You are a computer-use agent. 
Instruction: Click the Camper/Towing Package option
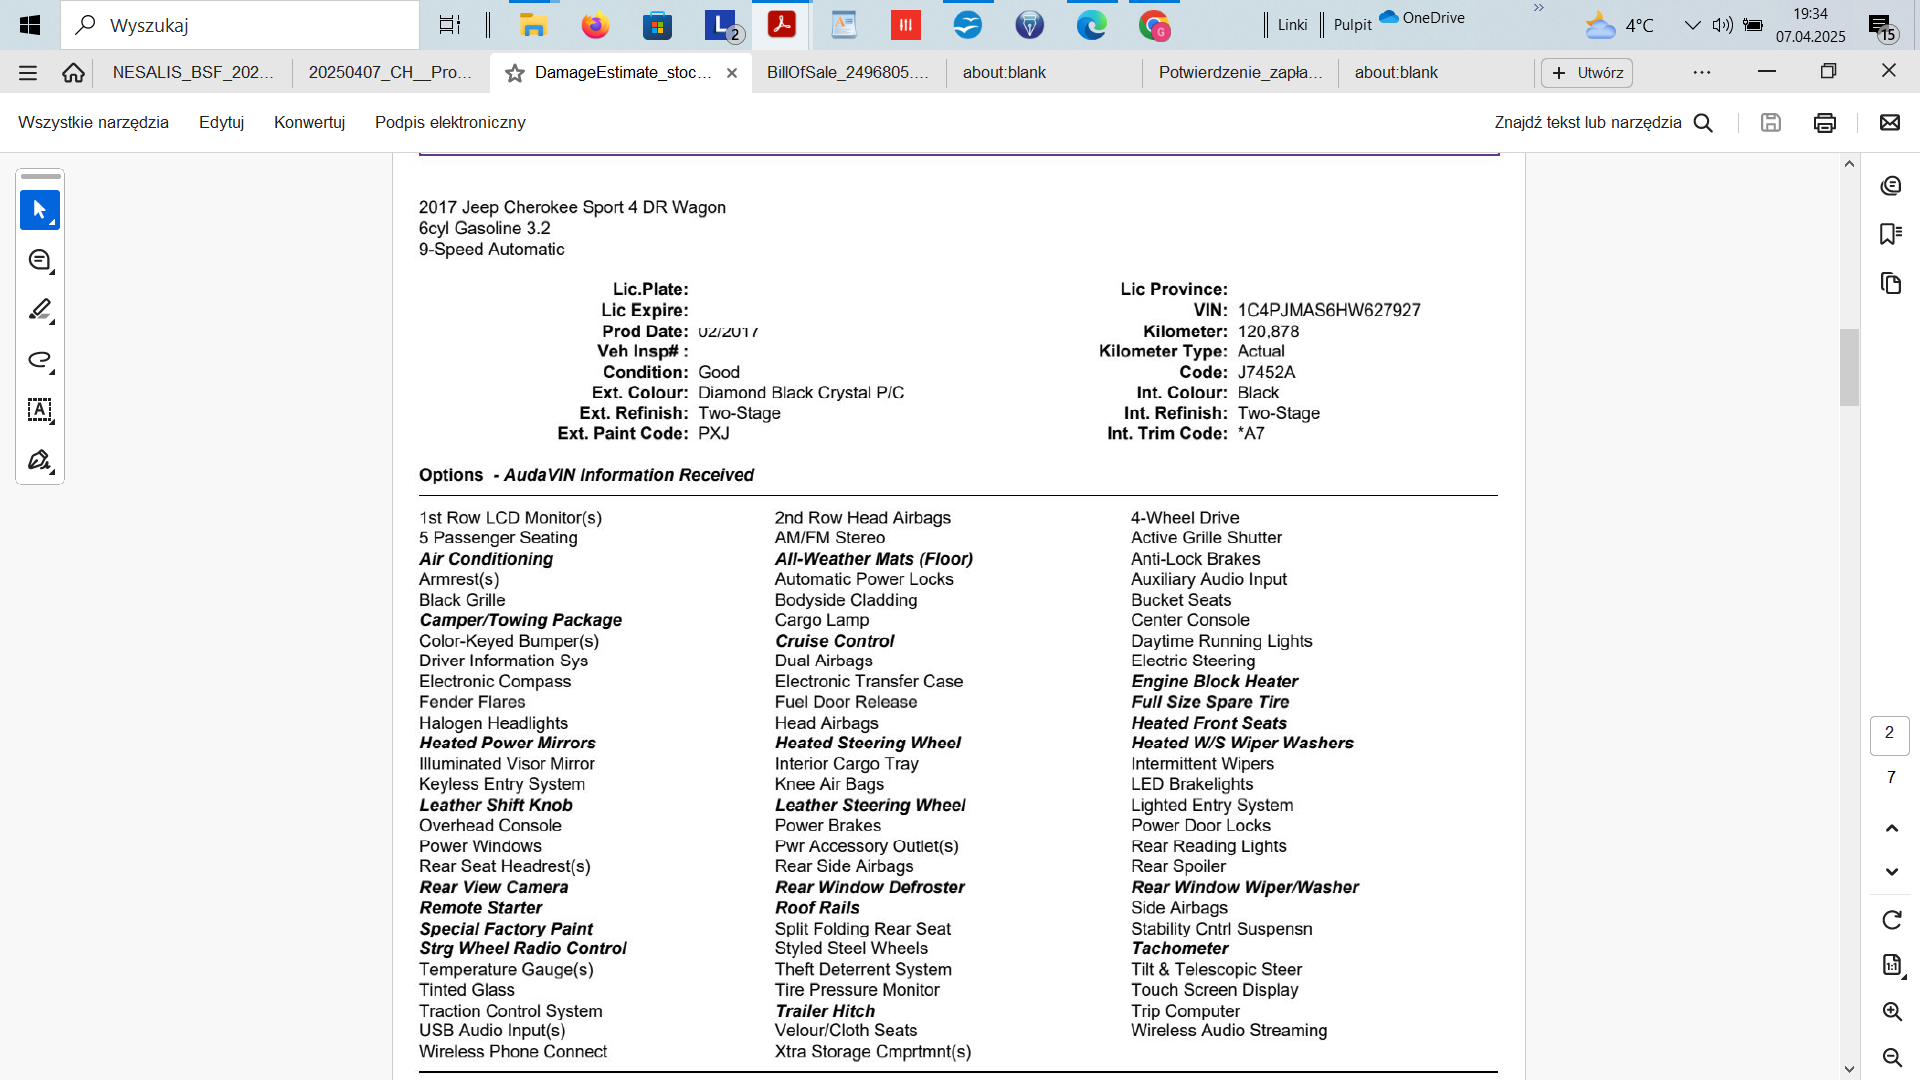520,620
